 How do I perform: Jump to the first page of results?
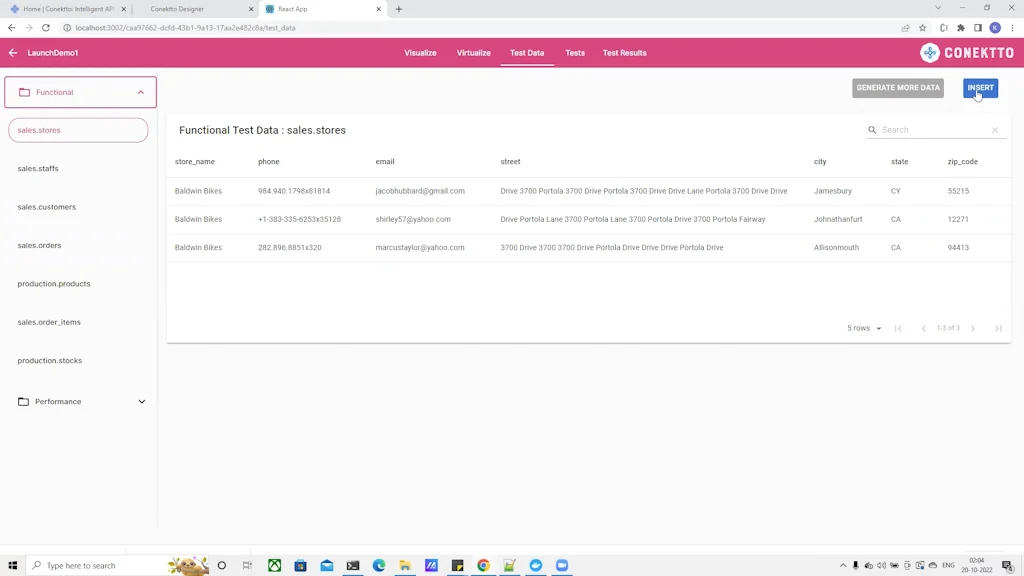(x=898, y=328)
